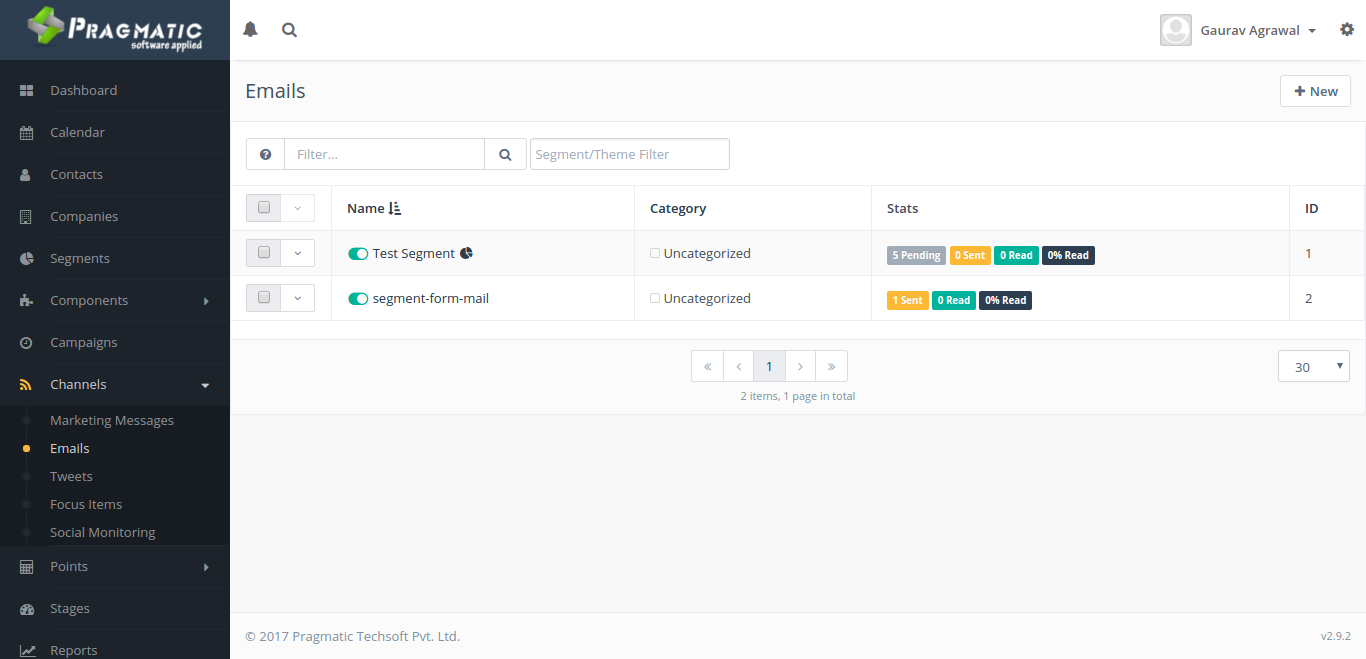Toggle the published switch for segment-form-mail

pos(358,299)
